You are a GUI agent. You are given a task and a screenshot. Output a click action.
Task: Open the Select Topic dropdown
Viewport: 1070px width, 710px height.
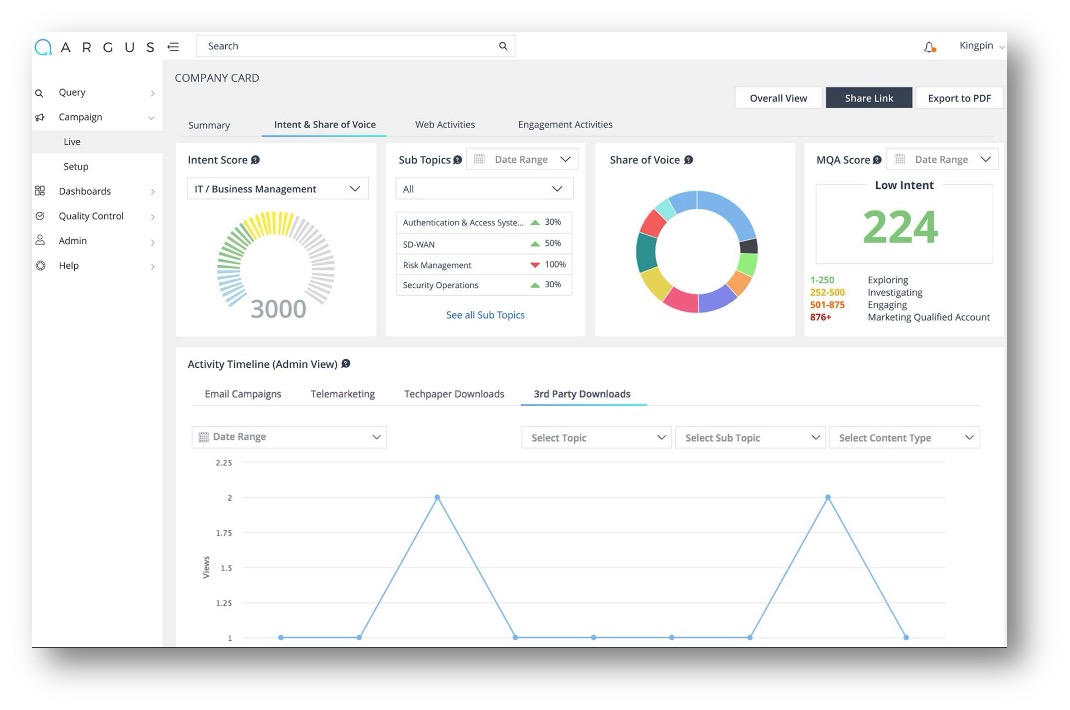(596, 438)
